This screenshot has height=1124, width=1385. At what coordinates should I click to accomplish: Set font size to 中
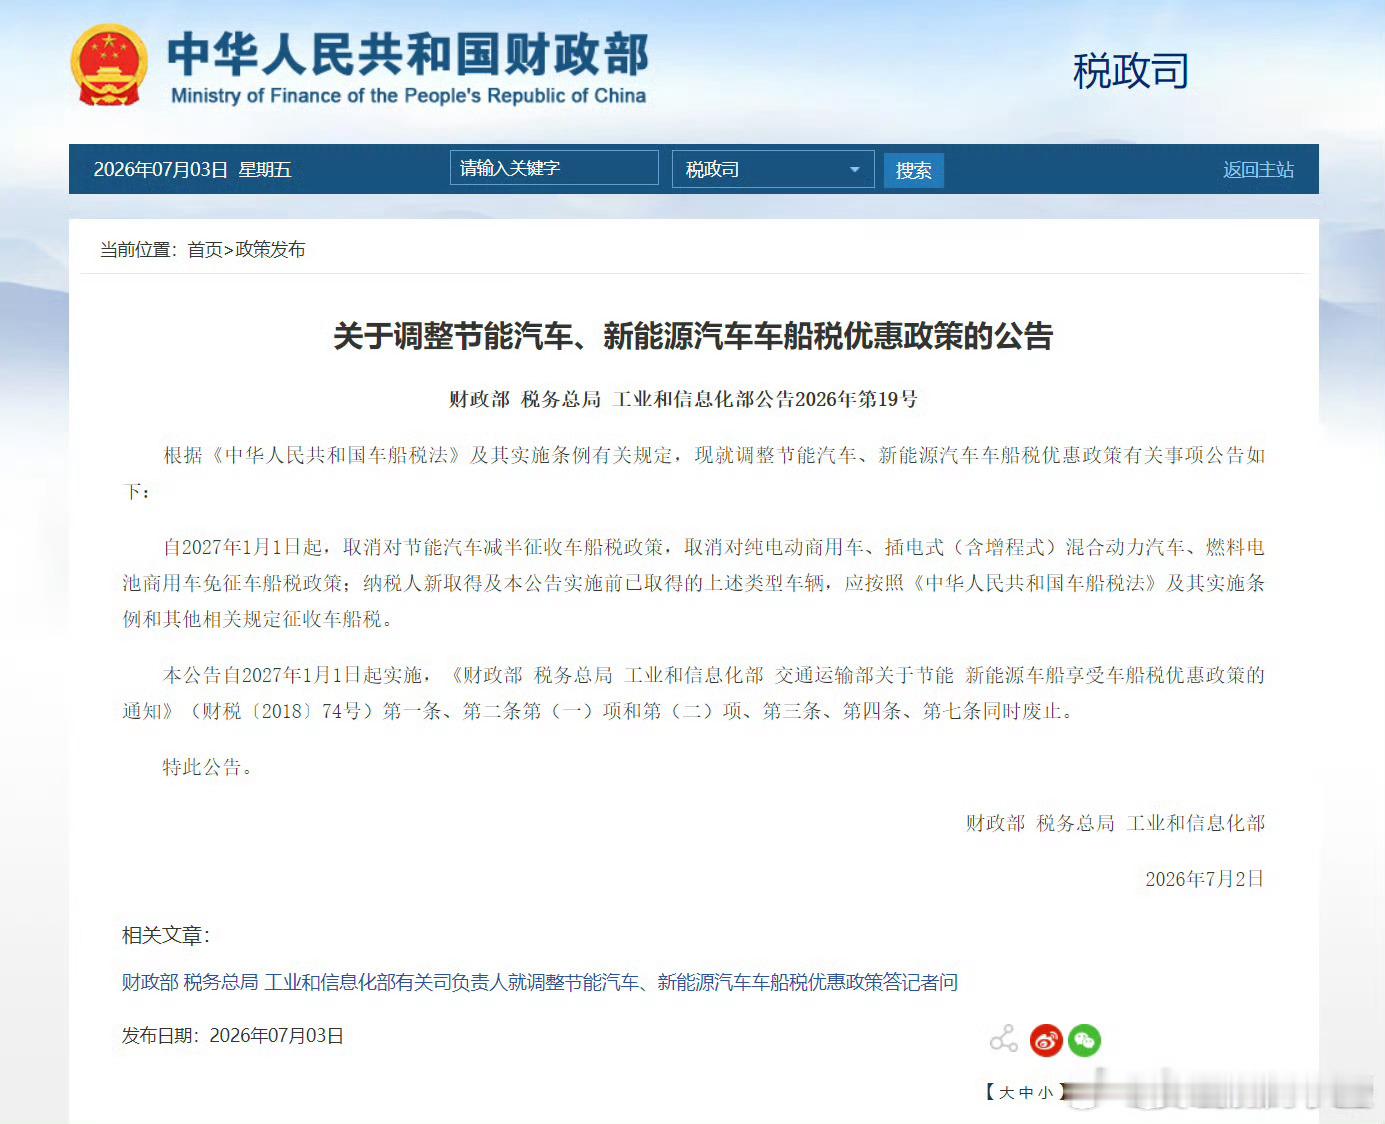click(x=1026, y=1092)
